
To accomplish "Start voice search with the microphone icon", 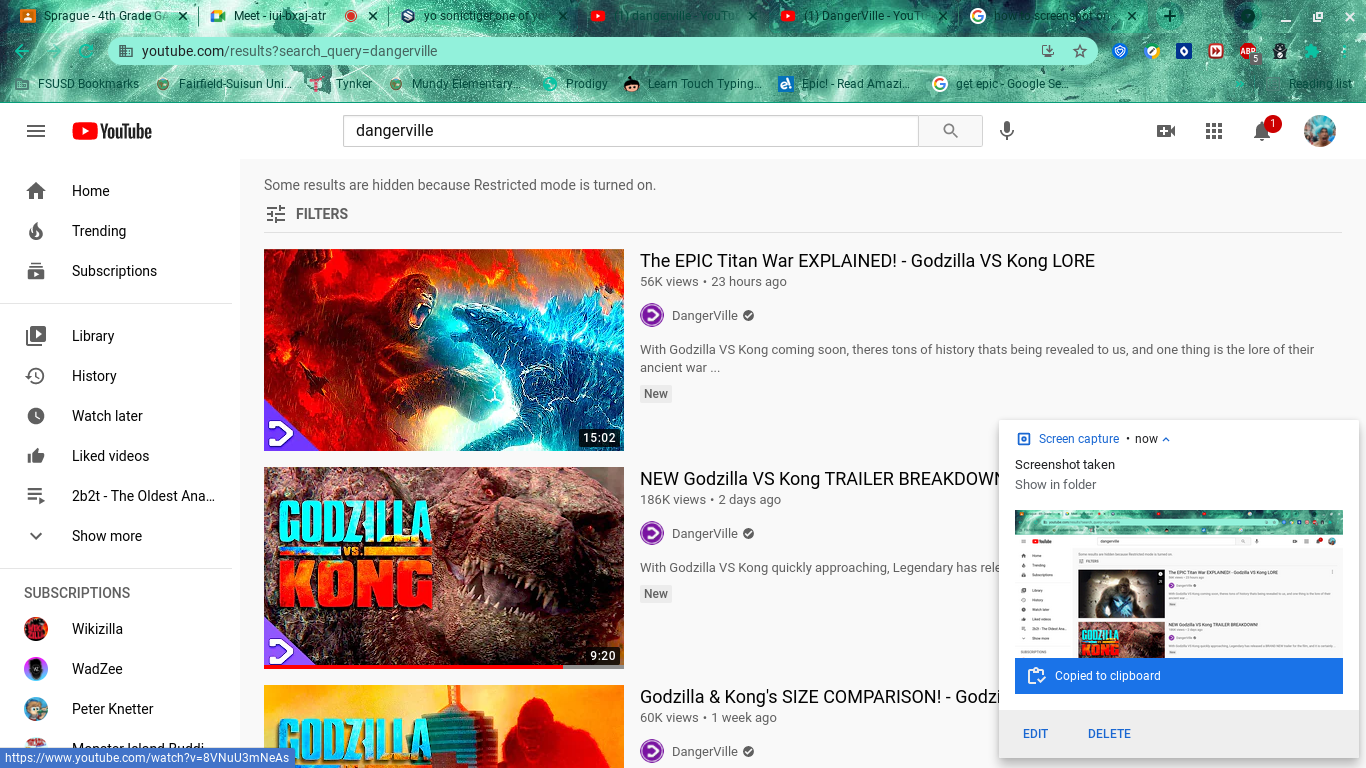I will click(1007, 131).
